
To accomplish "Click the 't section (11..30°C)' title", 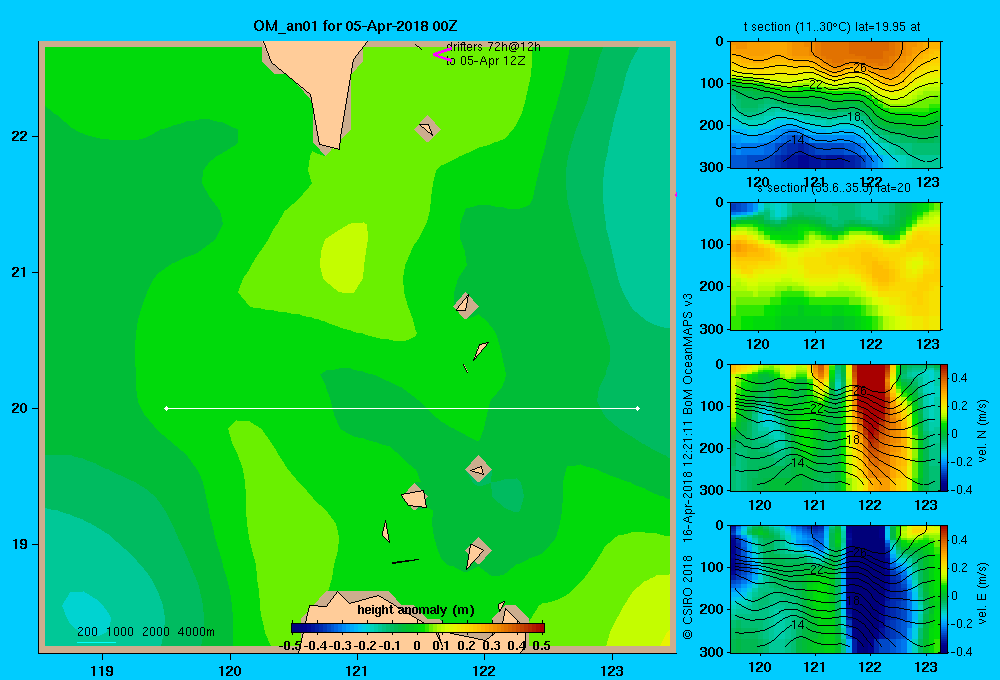I will 832,27.
